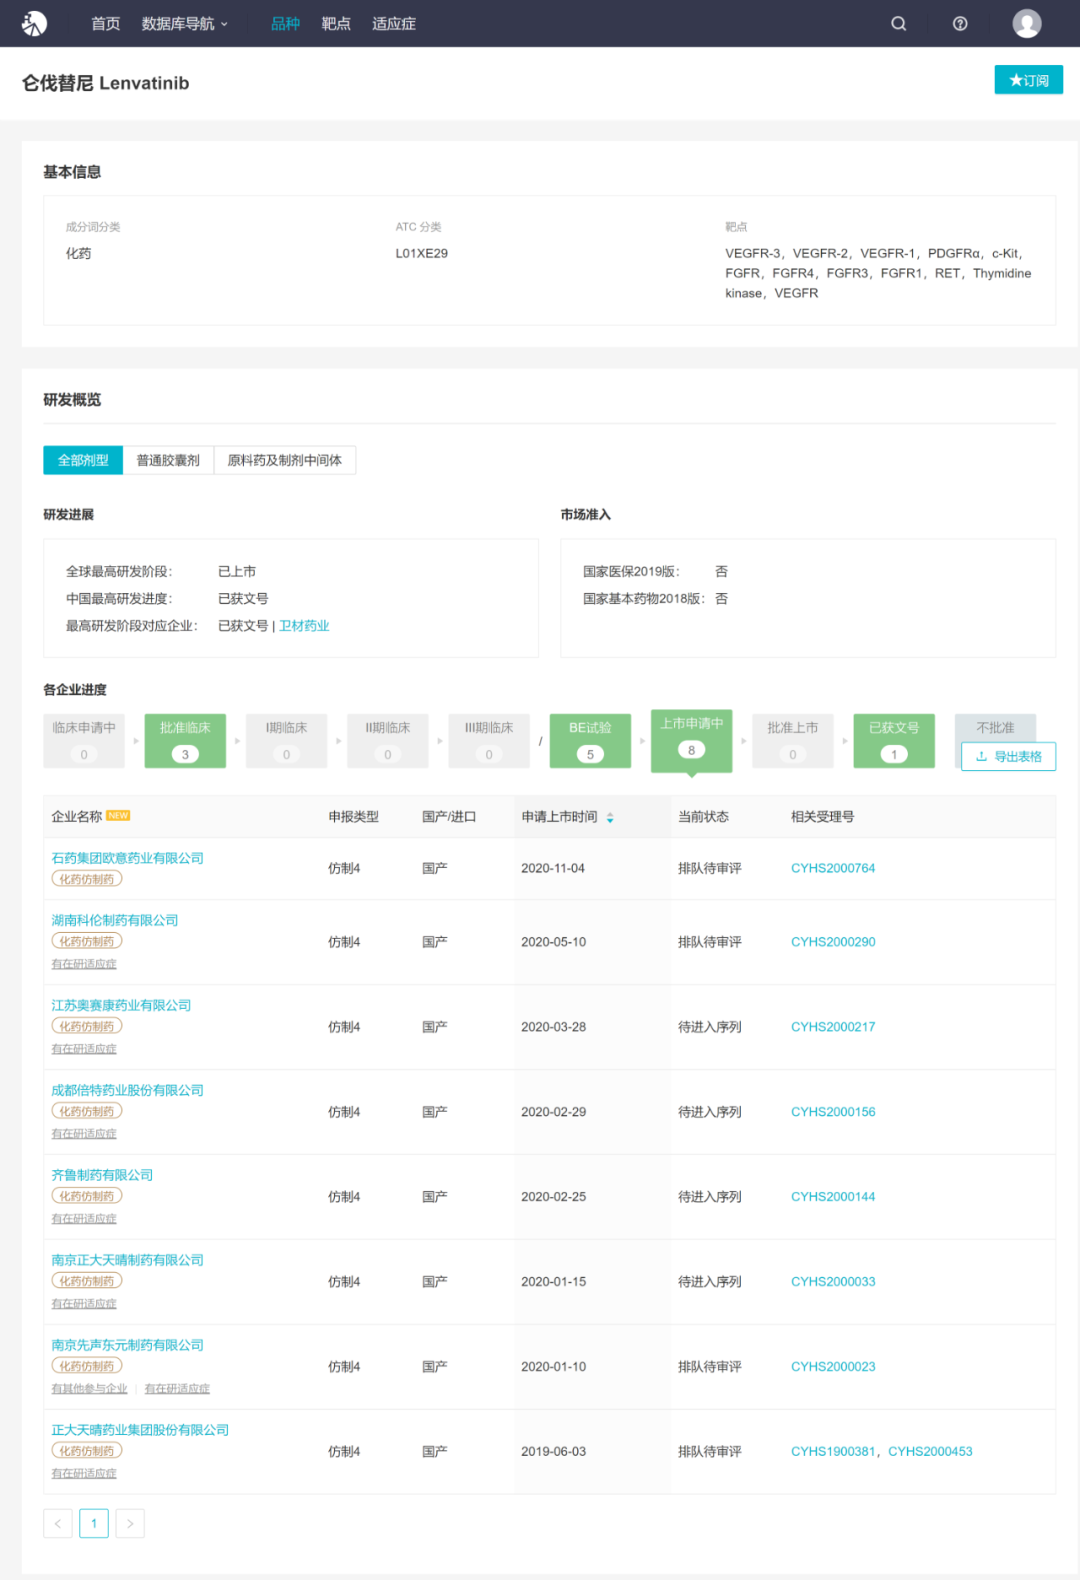Switch to 普通胶囊剂 tab
Viewport: 1080px width, 1580px height.
168,460
